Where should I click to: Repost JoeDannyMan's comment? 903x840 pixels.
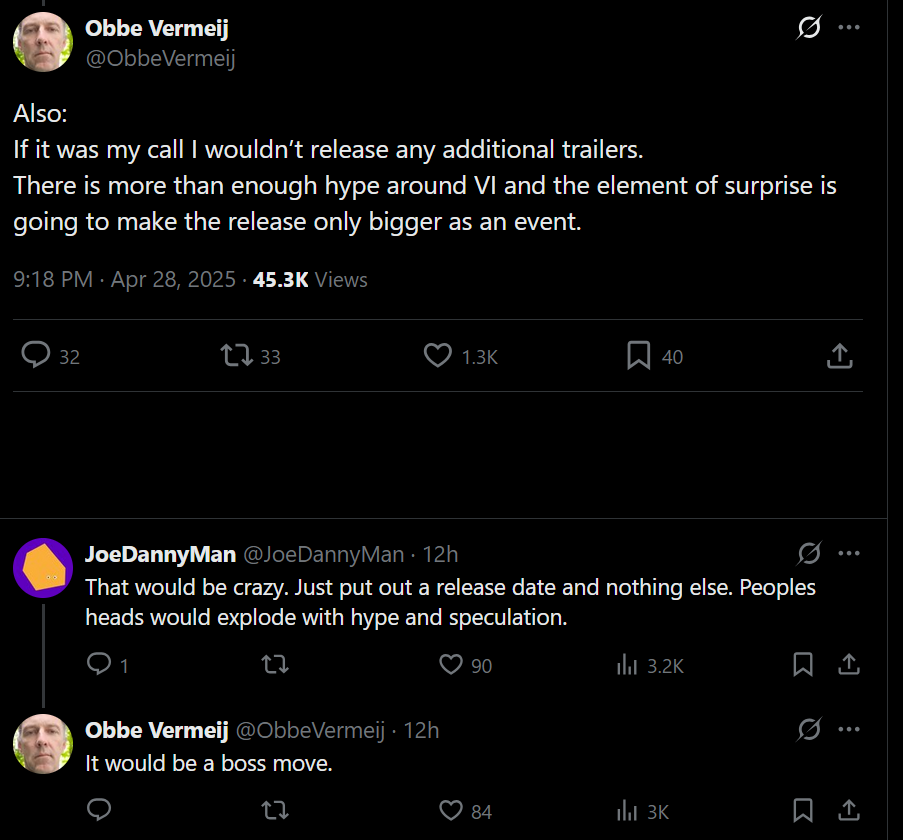coord(274,664)
